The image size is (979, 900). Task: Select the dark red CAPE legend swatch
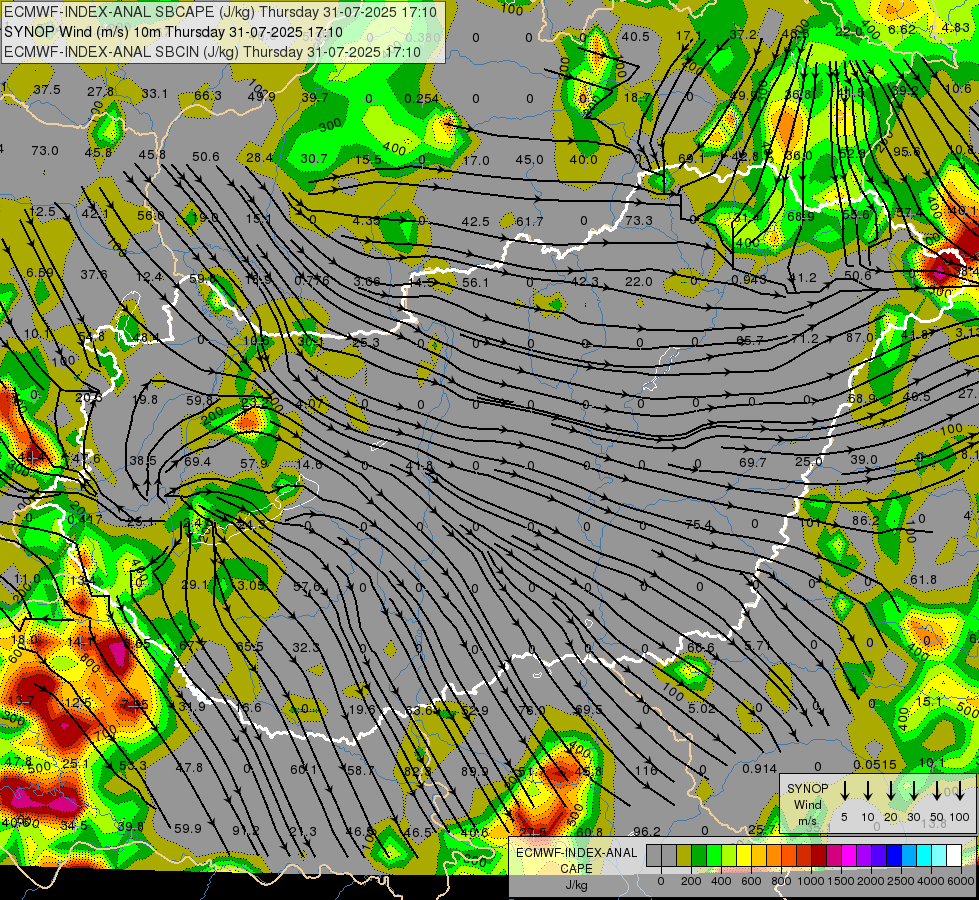click(x=819, y=856)
